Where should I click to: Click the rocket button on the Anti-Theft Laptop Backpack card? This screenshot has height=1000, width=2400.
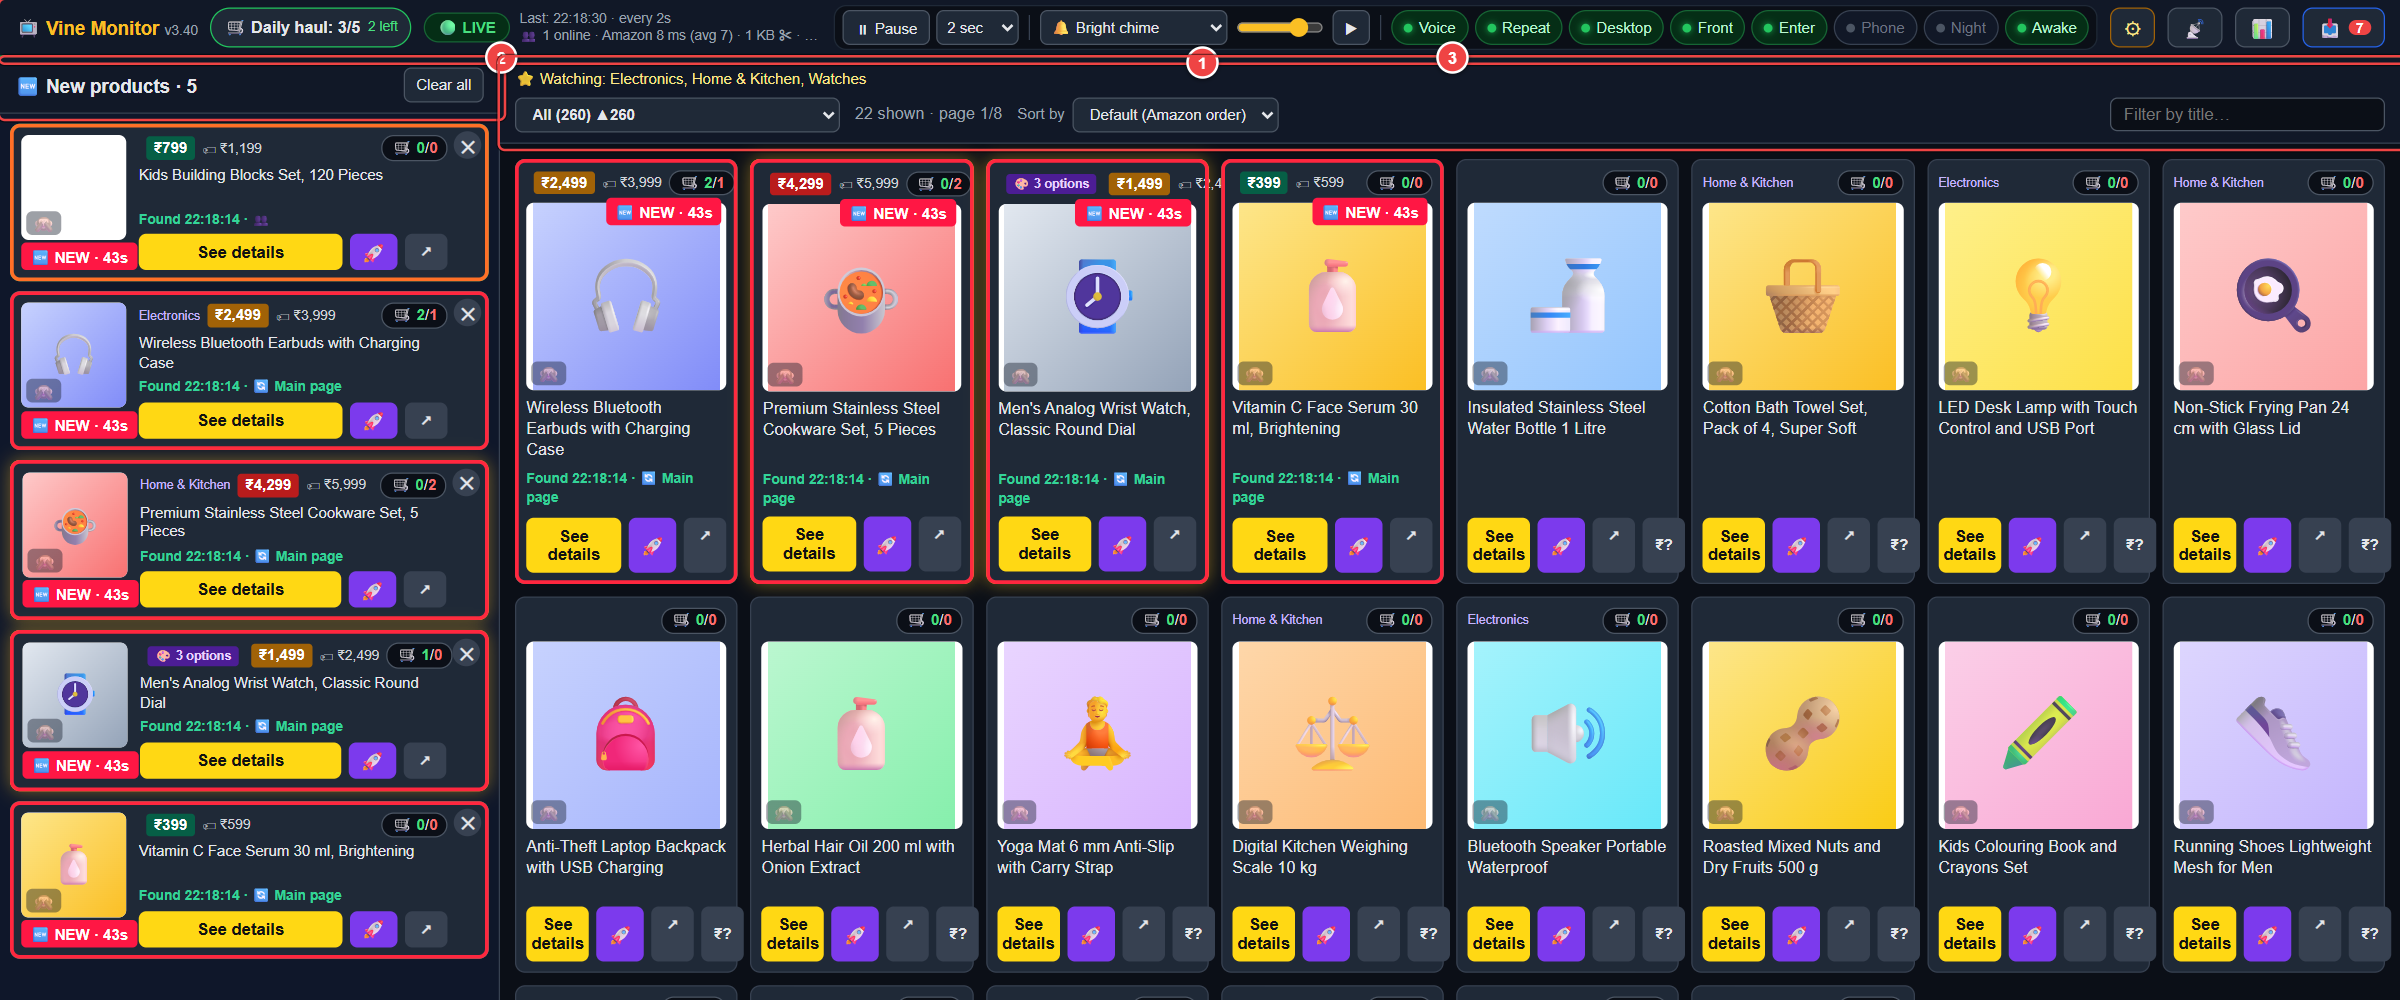coord(620,934)
